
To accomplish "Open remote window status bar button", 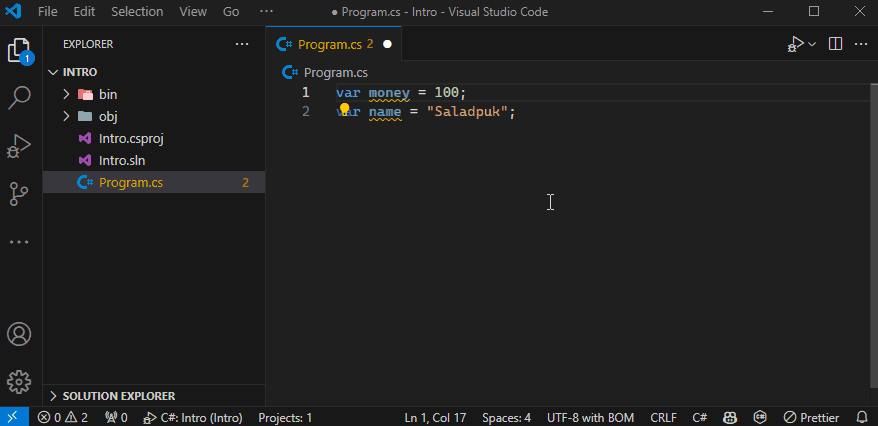I will 14,417.
